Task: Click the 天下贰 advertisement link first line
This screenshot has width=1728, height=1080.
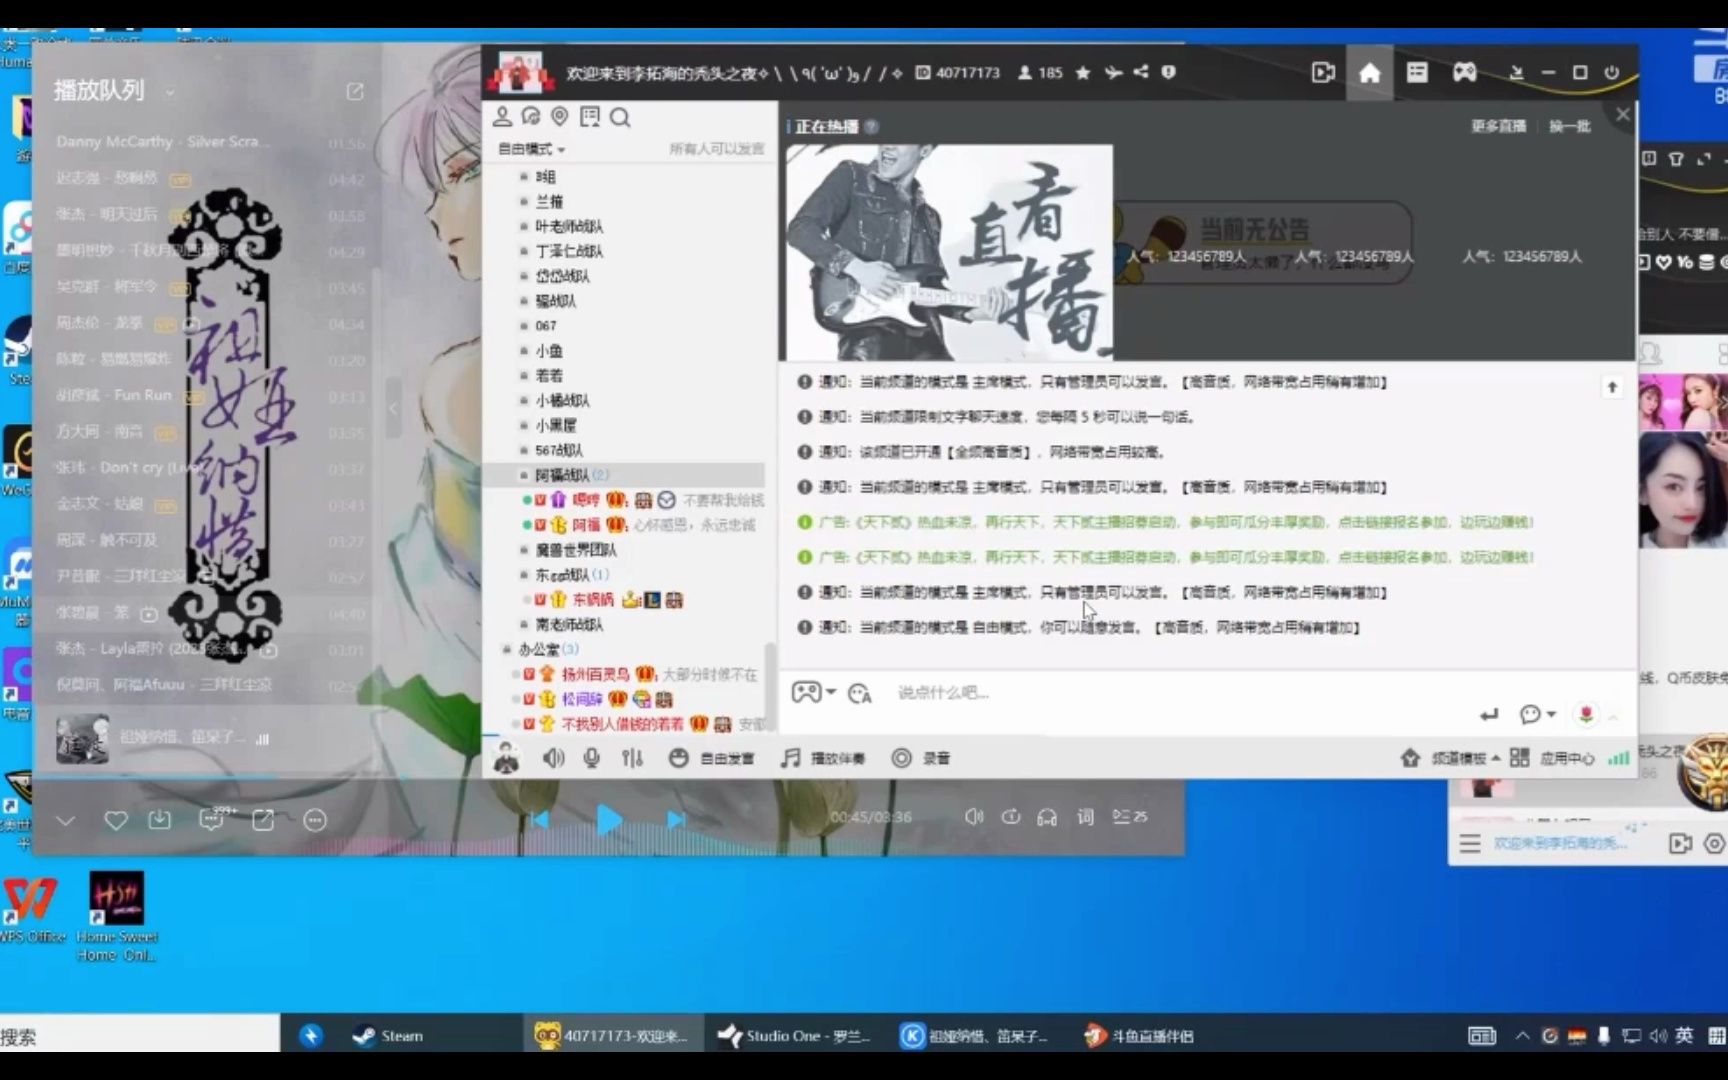Action: click(1176, 522)
